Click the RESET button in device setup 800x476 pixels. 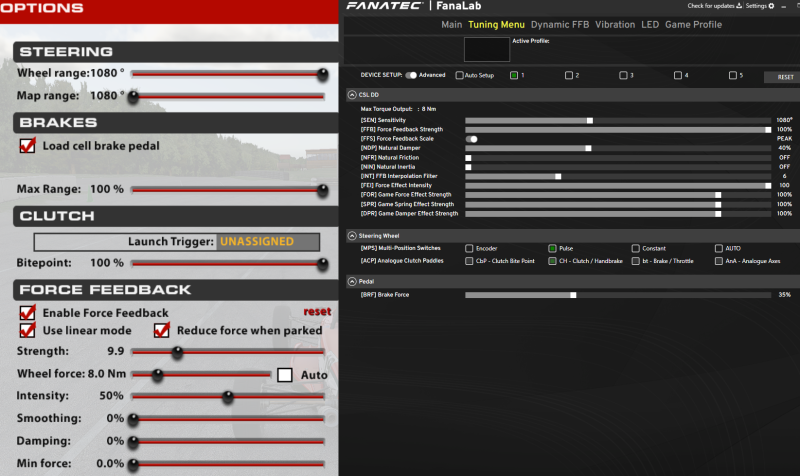pos(785,77)
